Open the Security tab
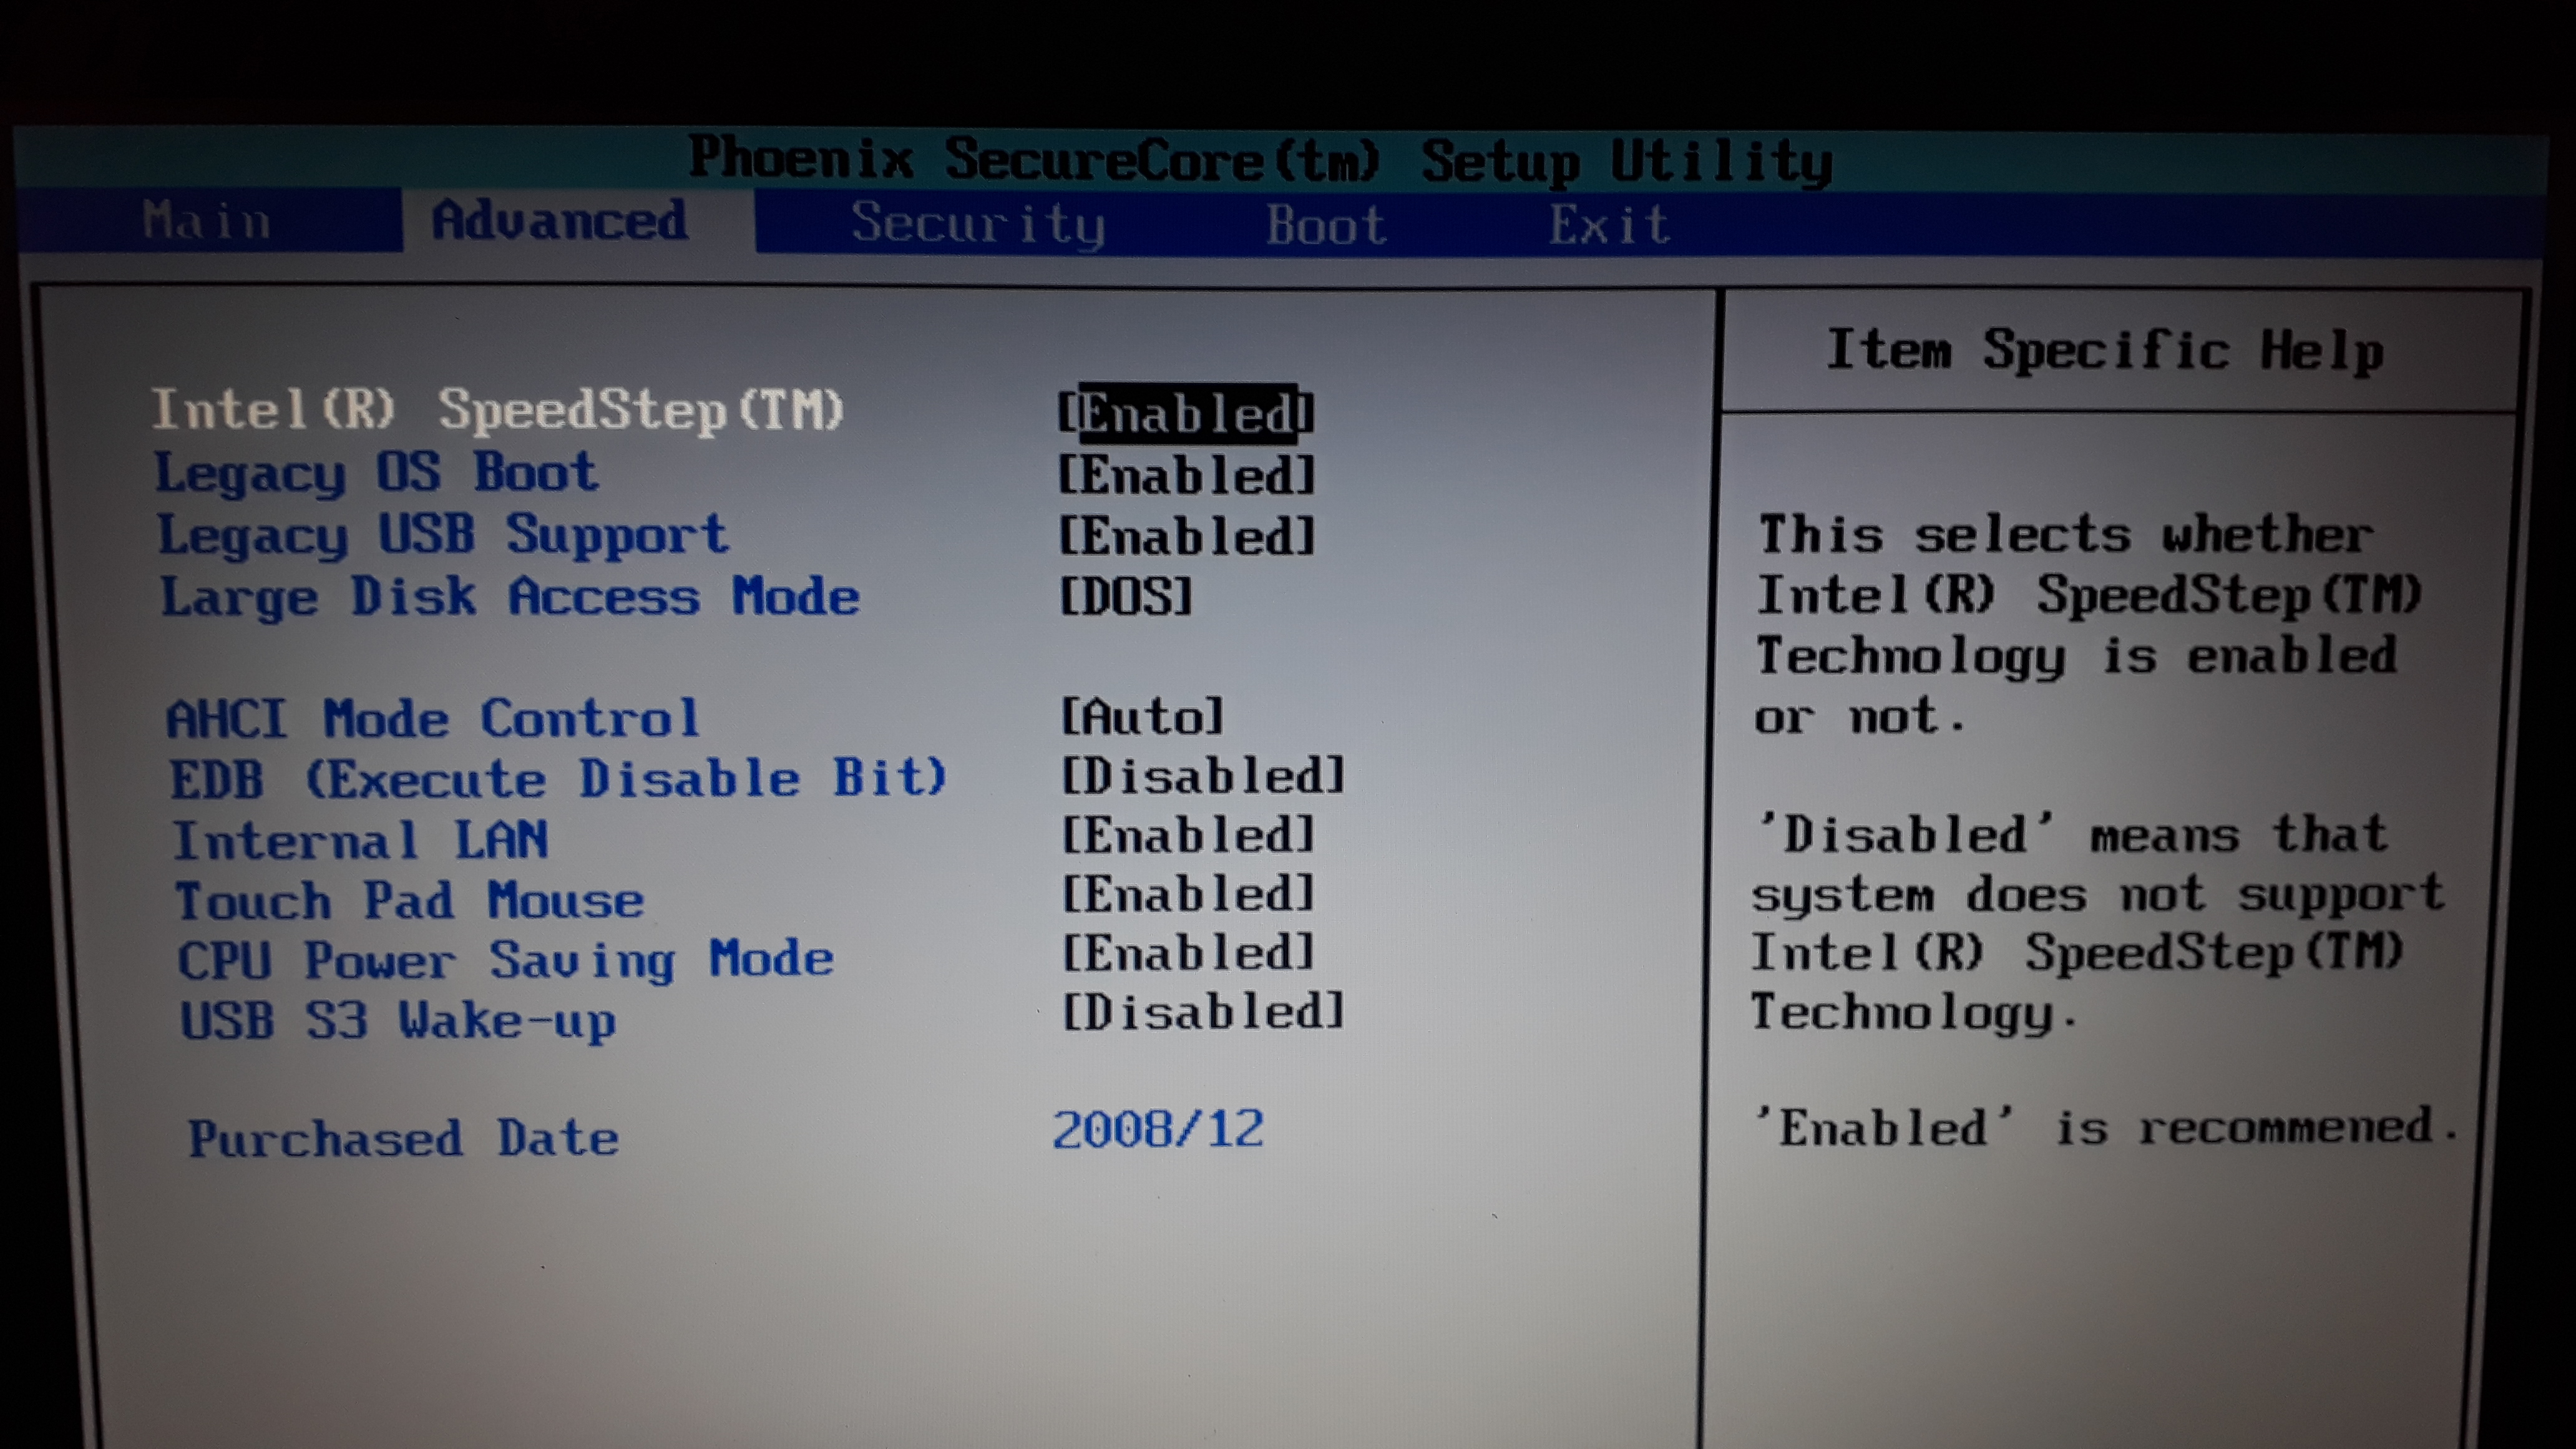Viewport: 2576px width, 1449px height. (978, 224)
